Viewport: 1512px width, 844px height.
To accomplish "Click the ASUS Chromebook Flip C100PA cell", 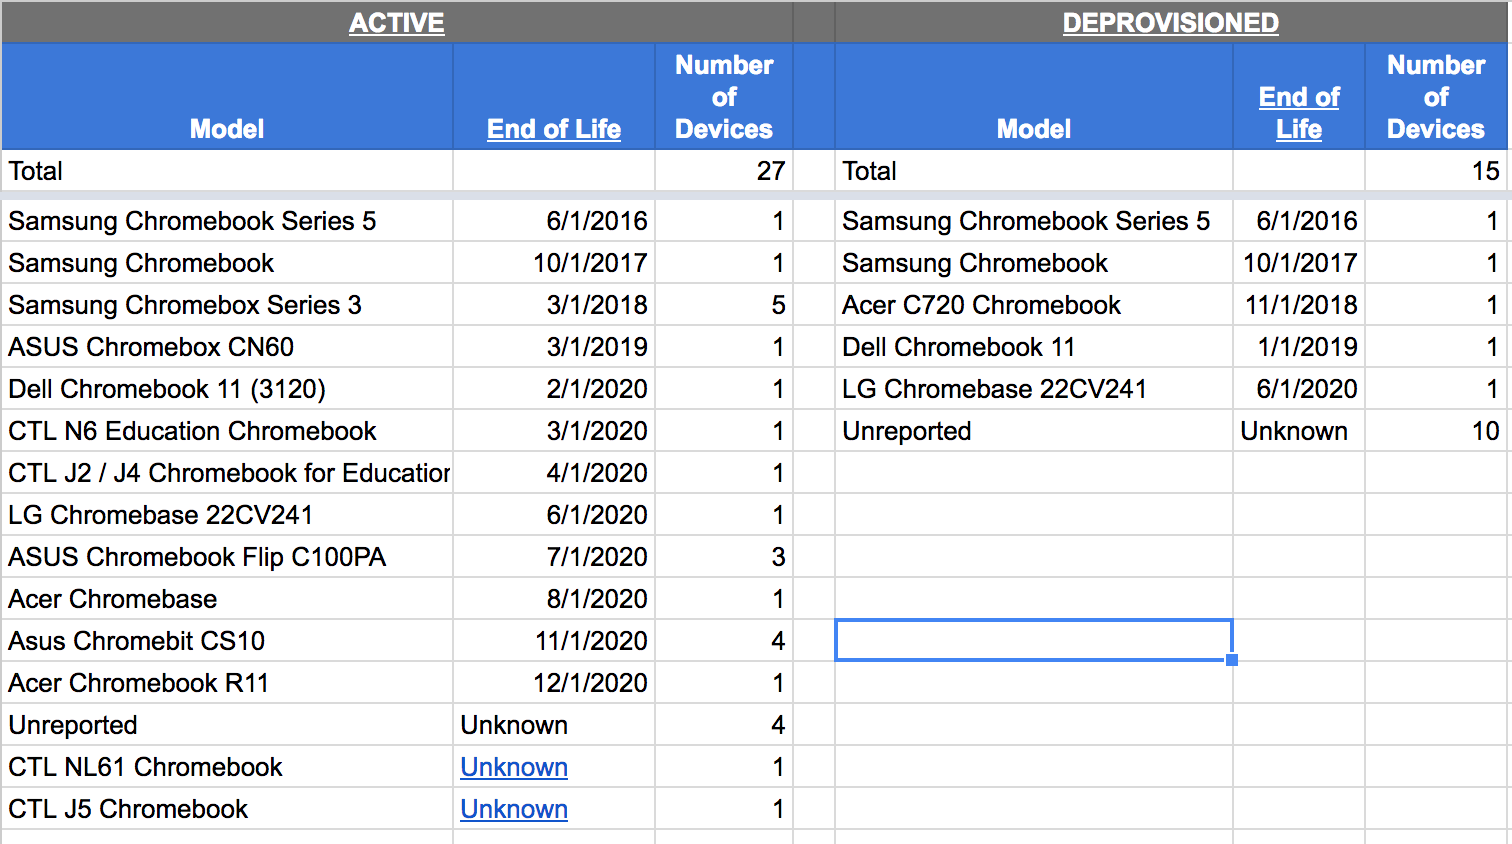I will [x=227, y=557].
